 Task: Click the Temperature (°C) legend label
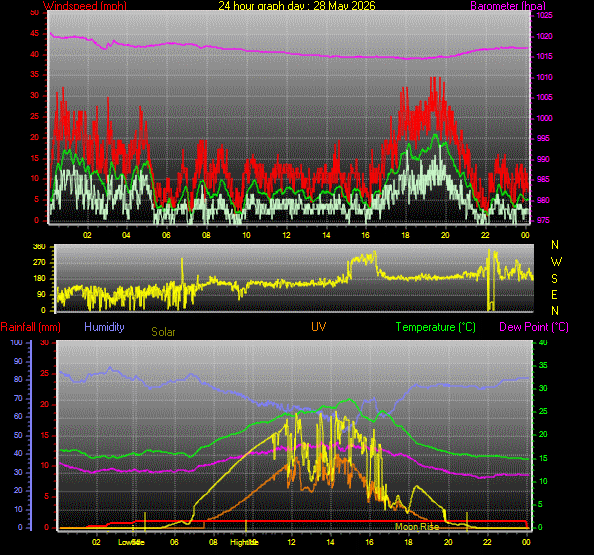(436, 327)
